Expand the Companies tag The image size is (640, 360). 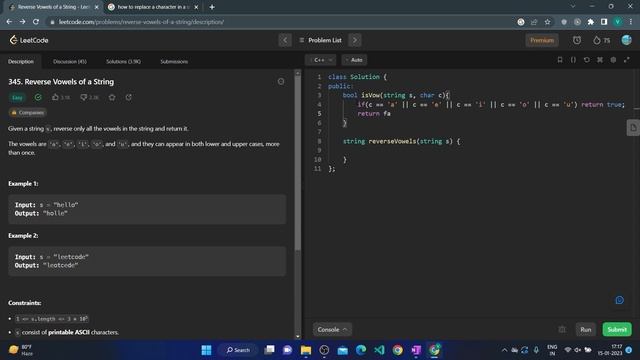tap(27, 113)
